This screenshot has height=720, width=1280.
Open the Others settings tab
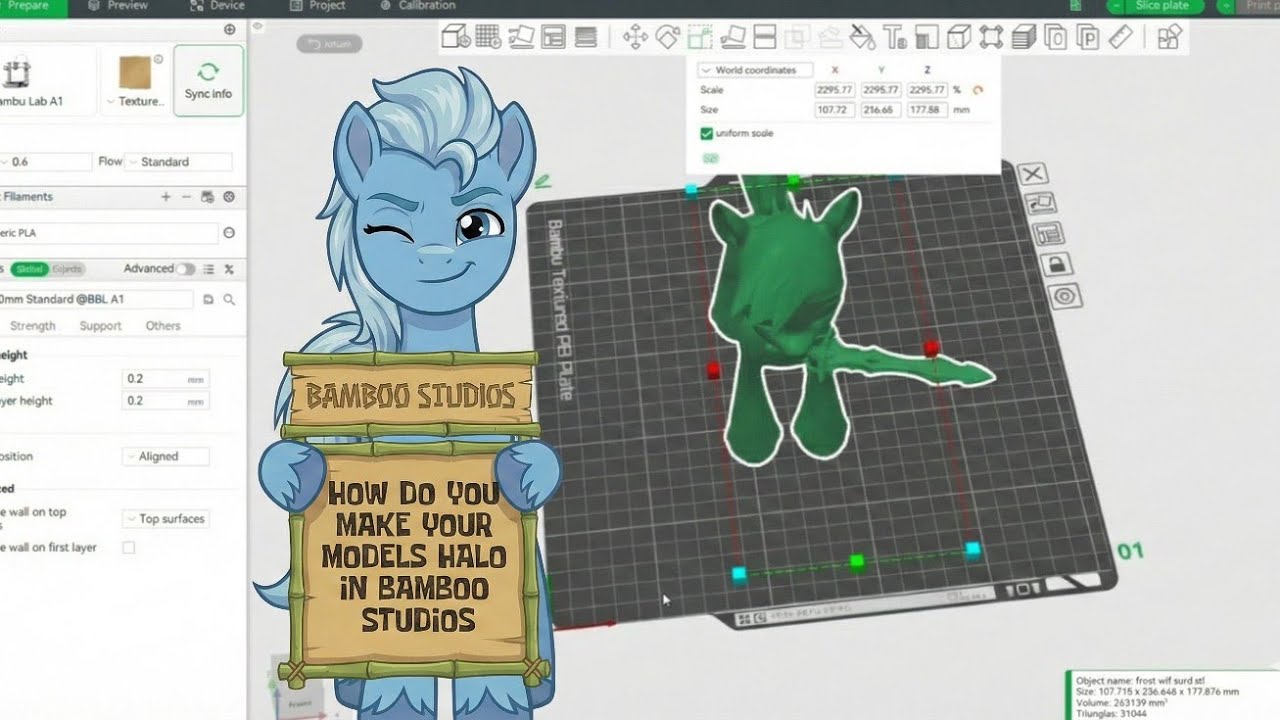(x=163, y=326)
